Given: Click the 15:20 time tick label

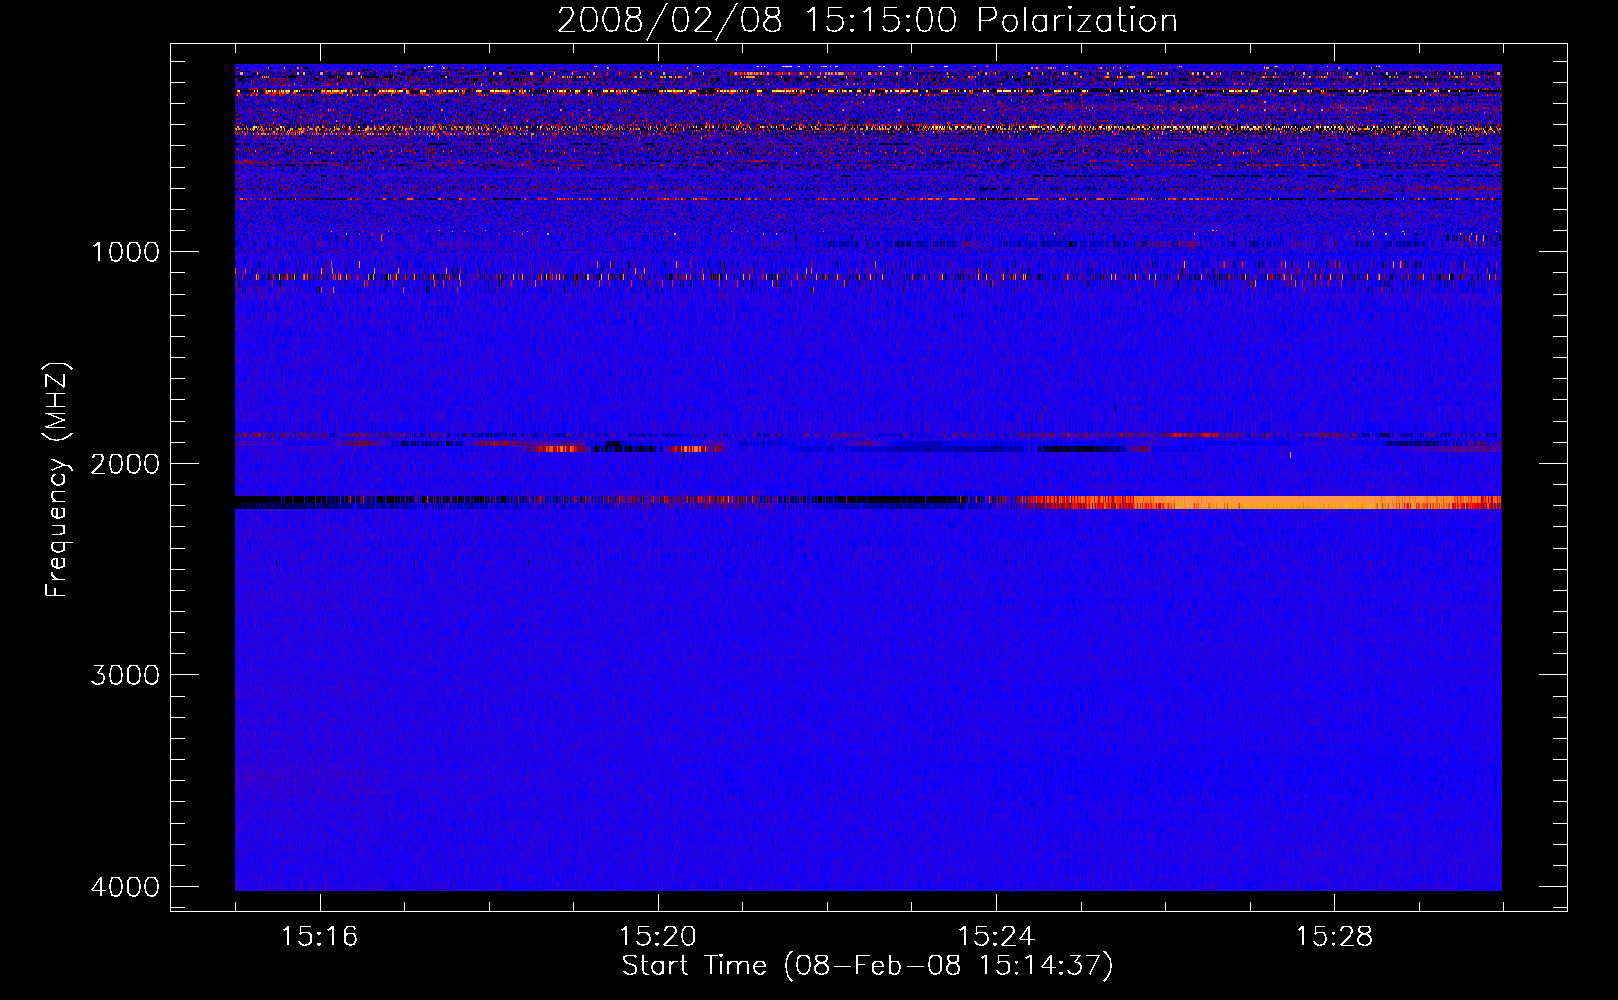Looking at the screenshot, I should pos(657,937).
